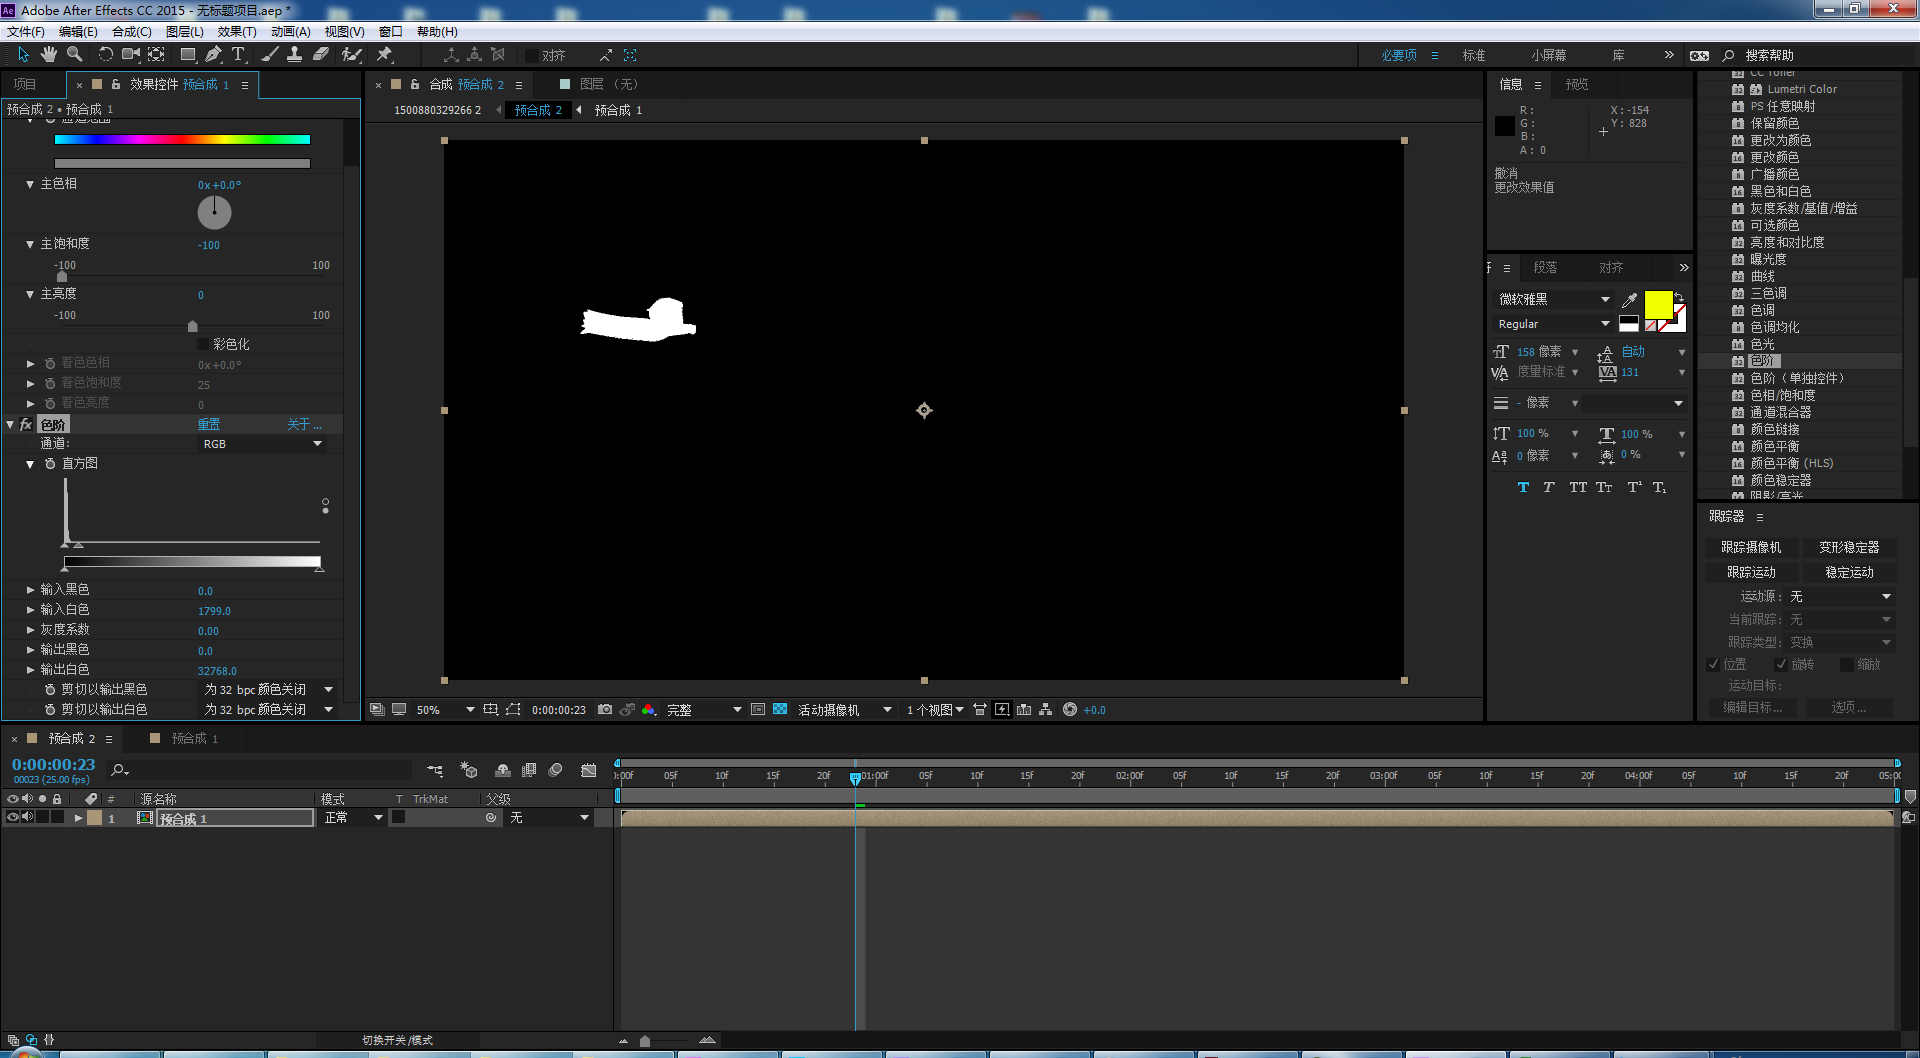This screenshot has height=1058, width=1920.
Task: Enable motion blur icon in timeline
Action: pos(556,770)
